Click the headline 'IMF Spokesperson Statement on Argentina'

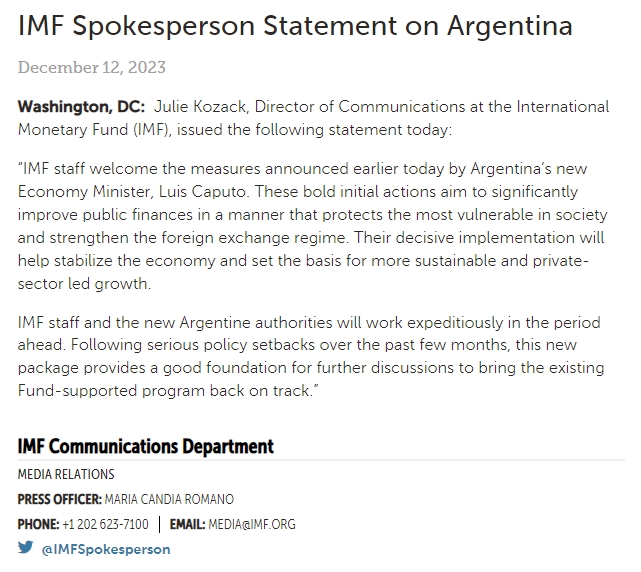tap(295, 26)
